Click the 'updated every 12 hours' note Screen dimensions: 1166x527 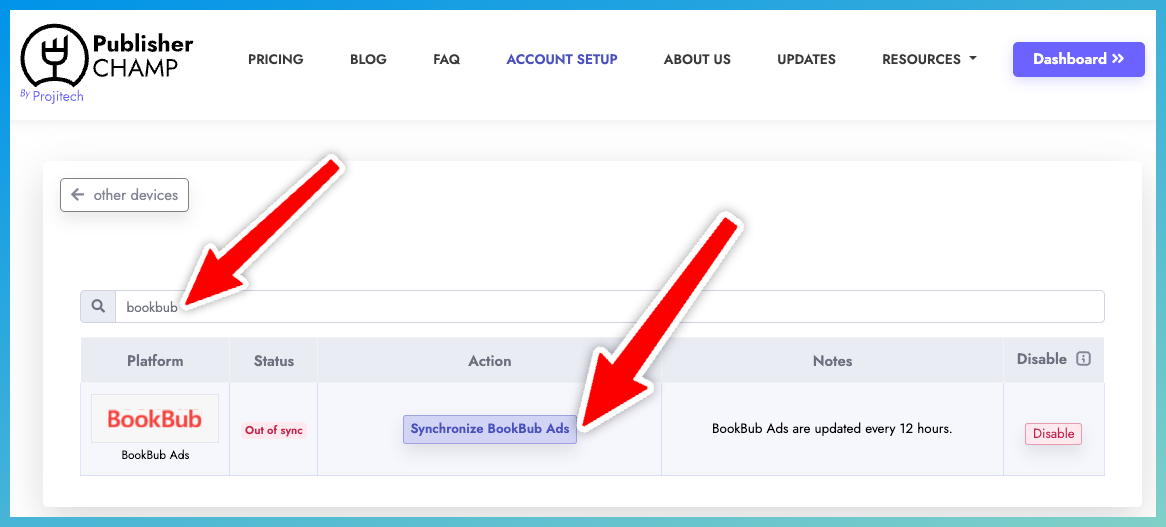point(832,429)
